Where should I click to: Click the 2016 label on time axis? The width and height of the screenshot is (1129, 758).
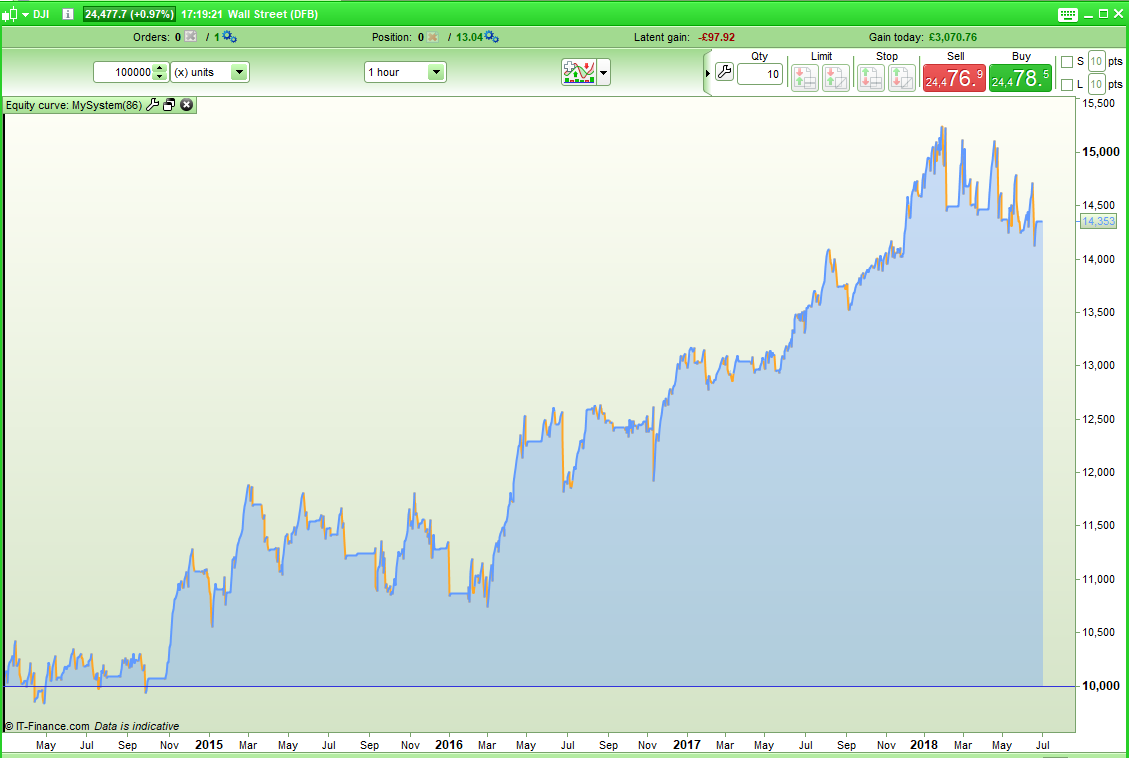point(449,744)
